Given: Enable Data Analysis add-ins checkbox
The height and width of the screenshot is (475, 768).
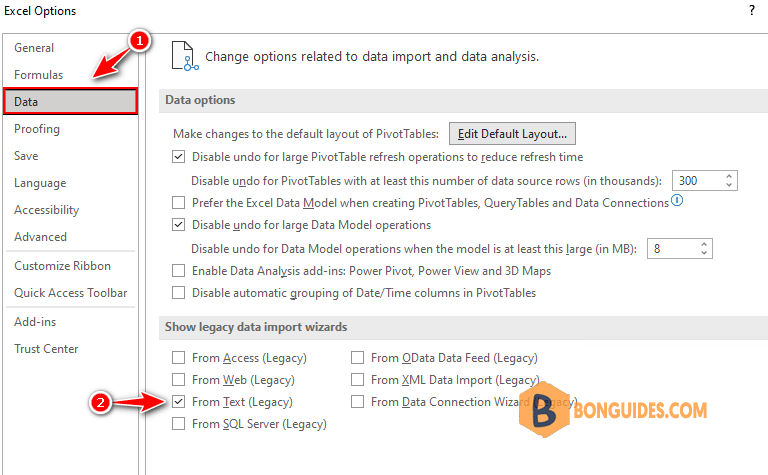Looking at the screenshot, I should (178, 270).
